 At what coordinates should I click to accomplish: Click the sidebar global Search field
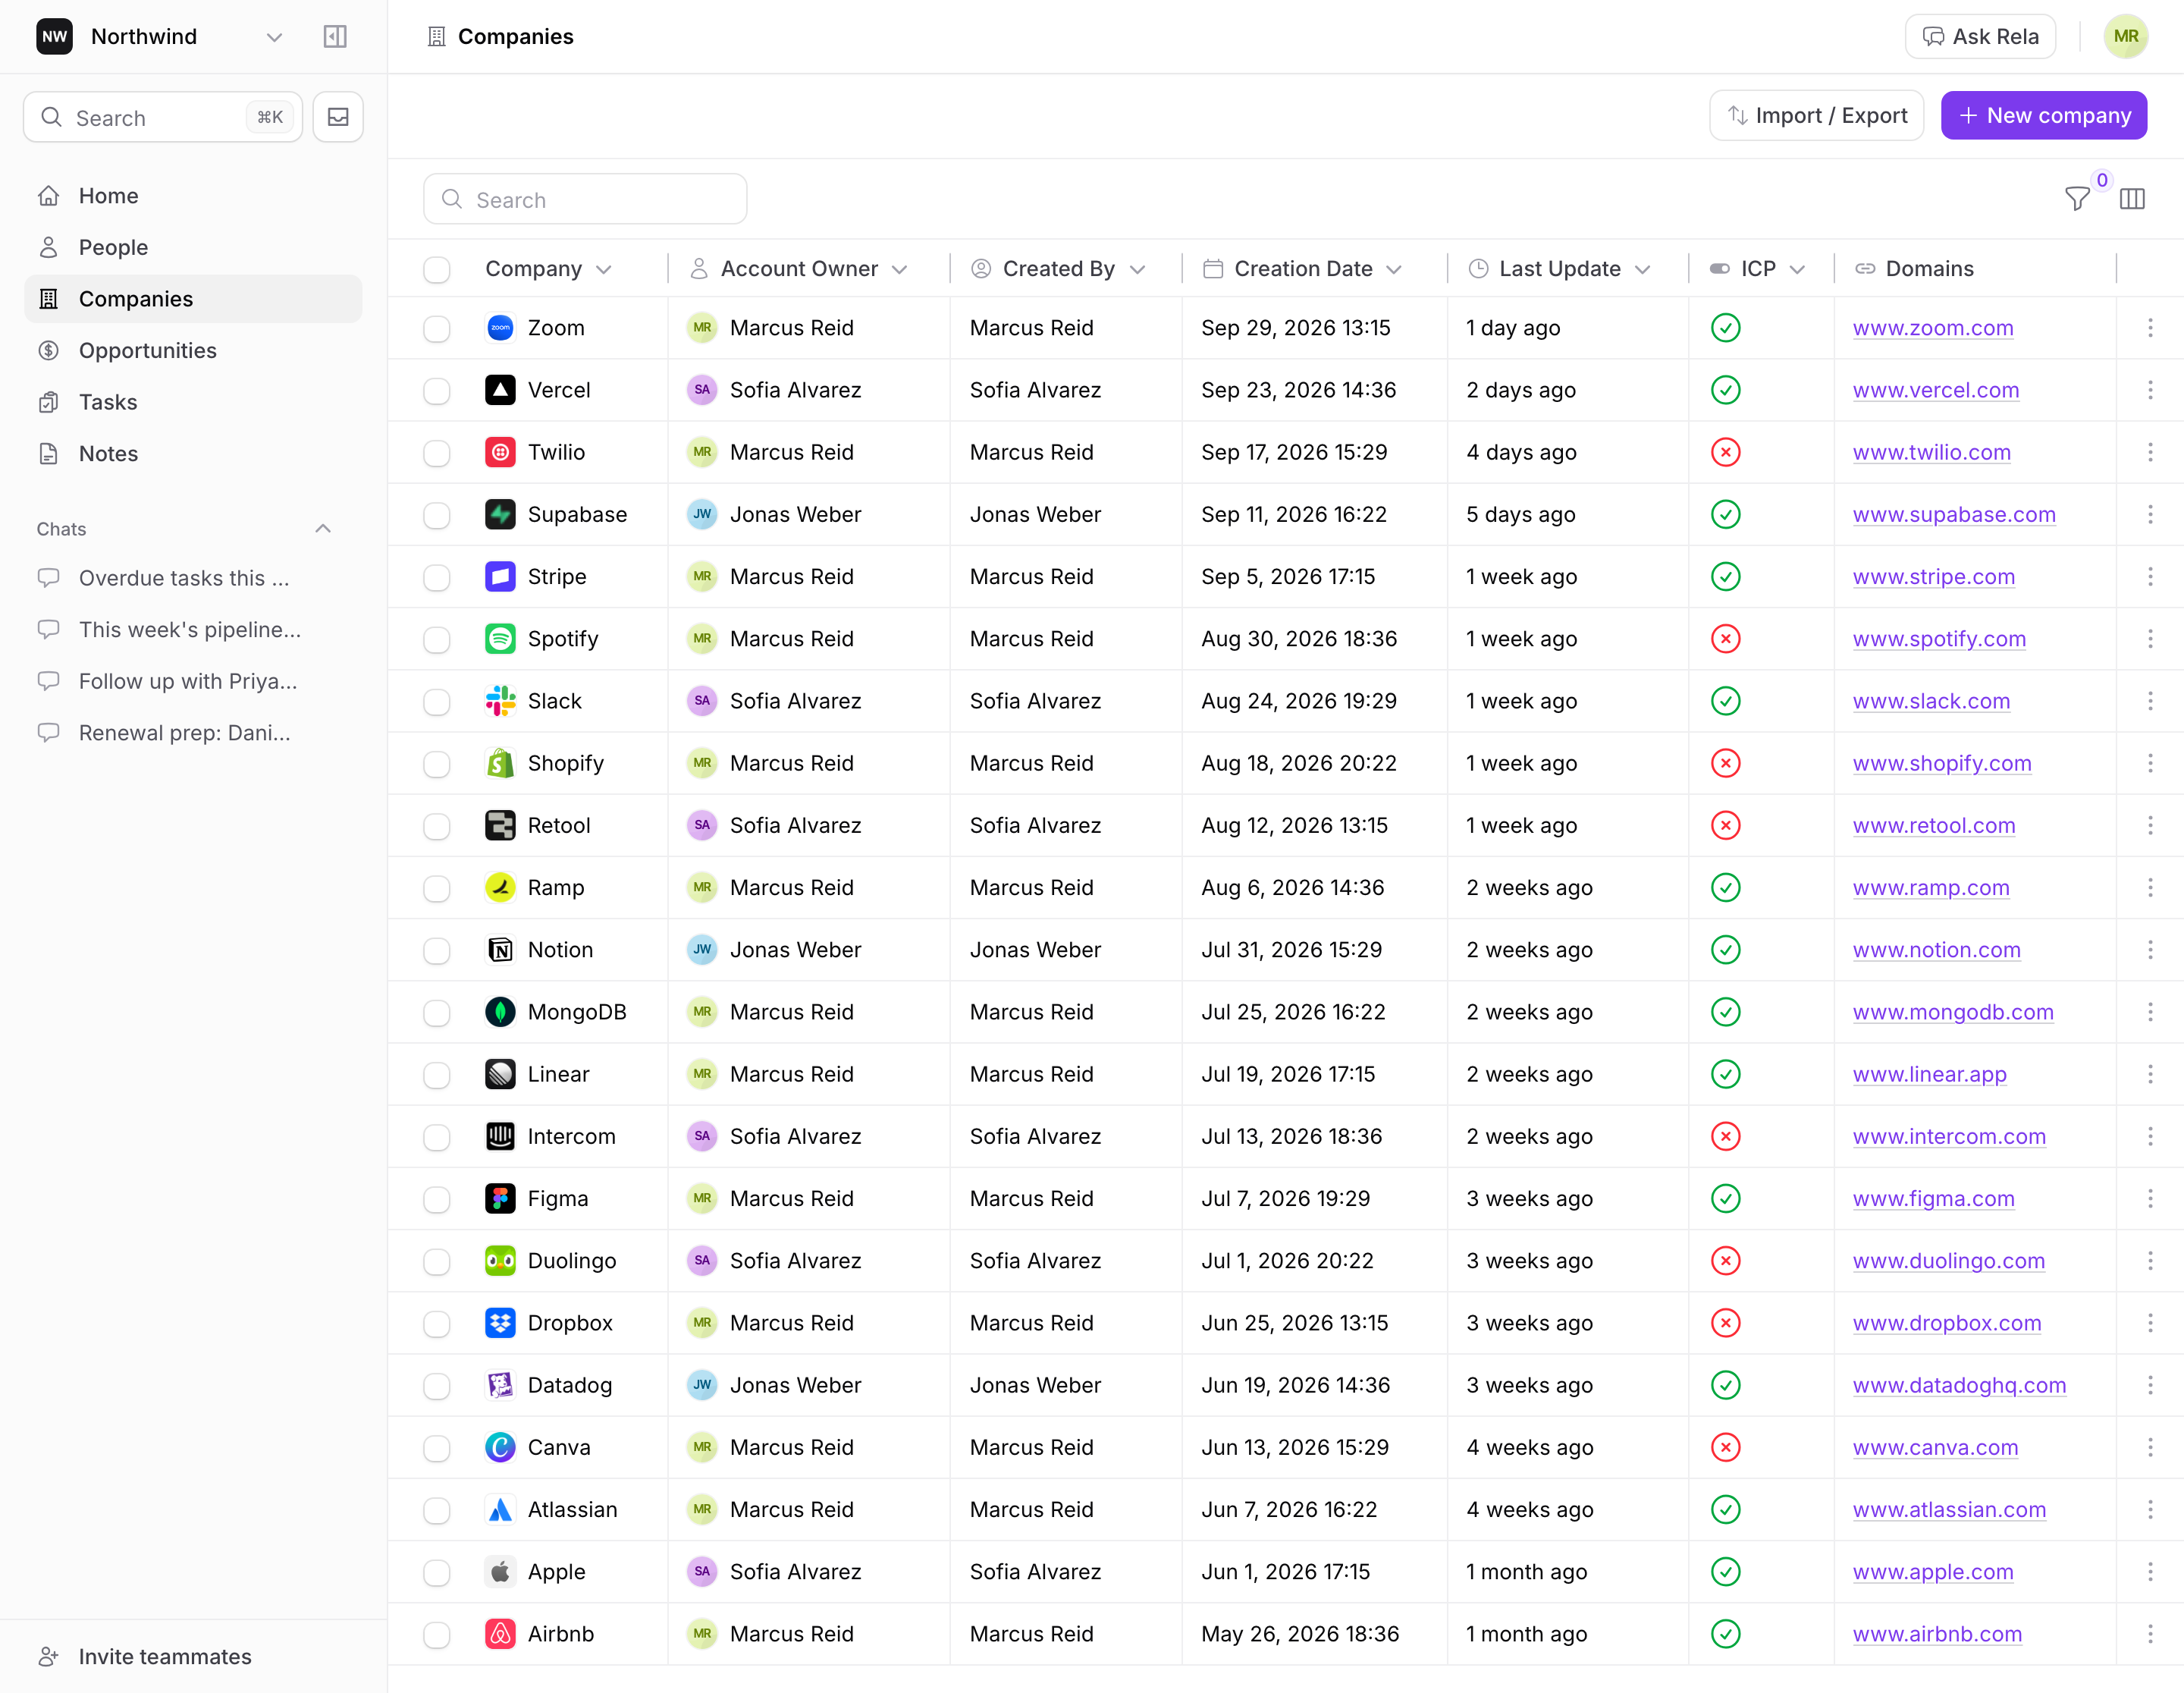click(x=163, y=117)
